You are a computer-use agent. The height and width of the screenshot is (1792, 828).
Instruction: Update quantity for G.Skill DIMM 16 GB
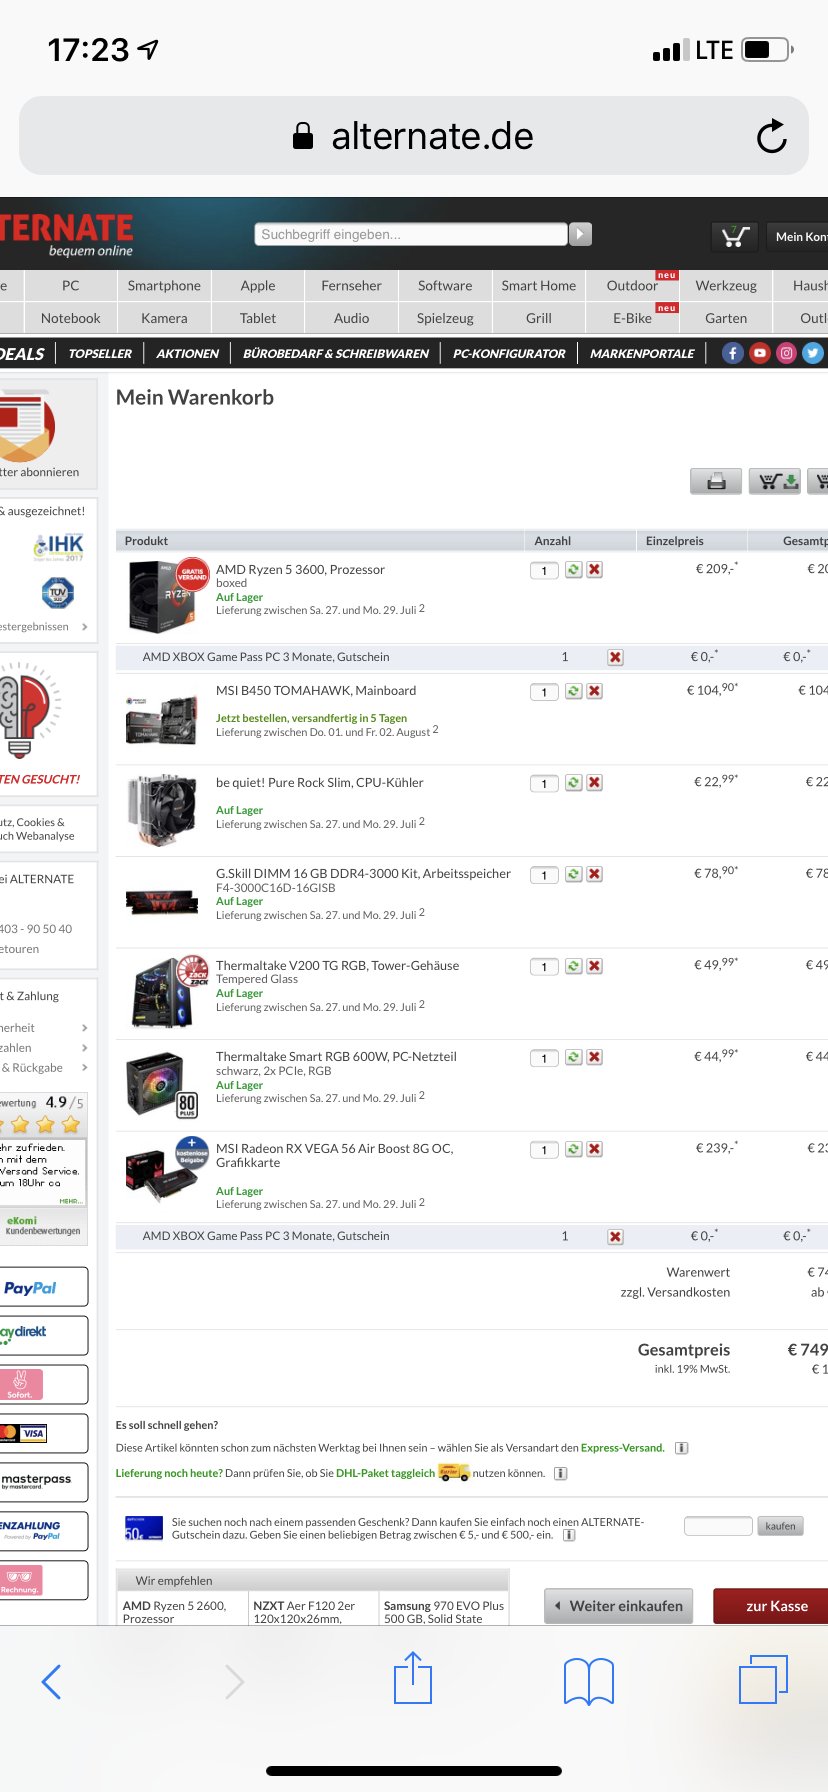click(x=574, y=874)
